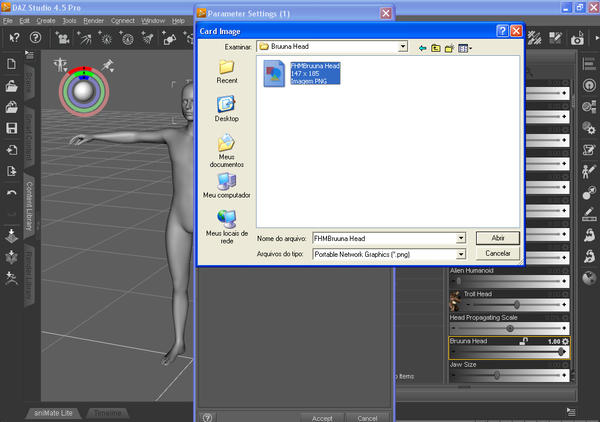Click Accept in Parameter Settings window
Image resolution: width=600 pixels, height=422 pixels.
322,418
